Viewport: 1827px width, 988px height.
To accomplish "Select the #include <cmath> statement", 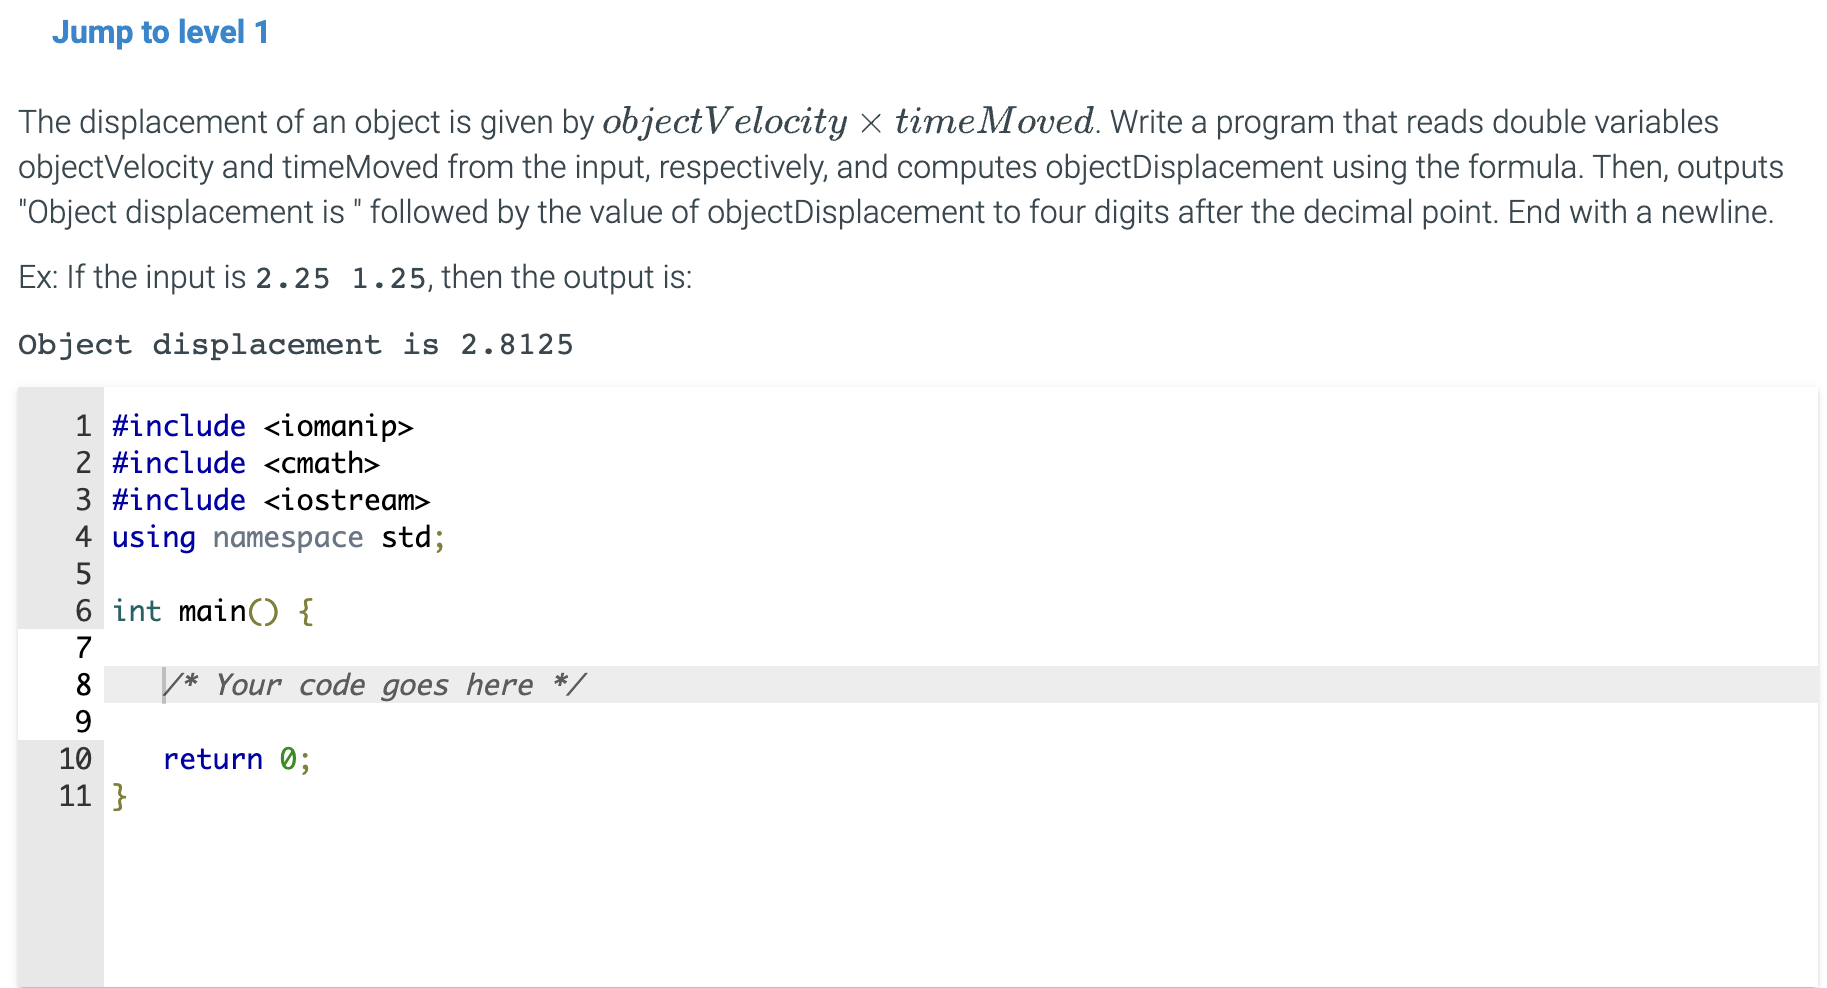I will [x=245, y=463].
